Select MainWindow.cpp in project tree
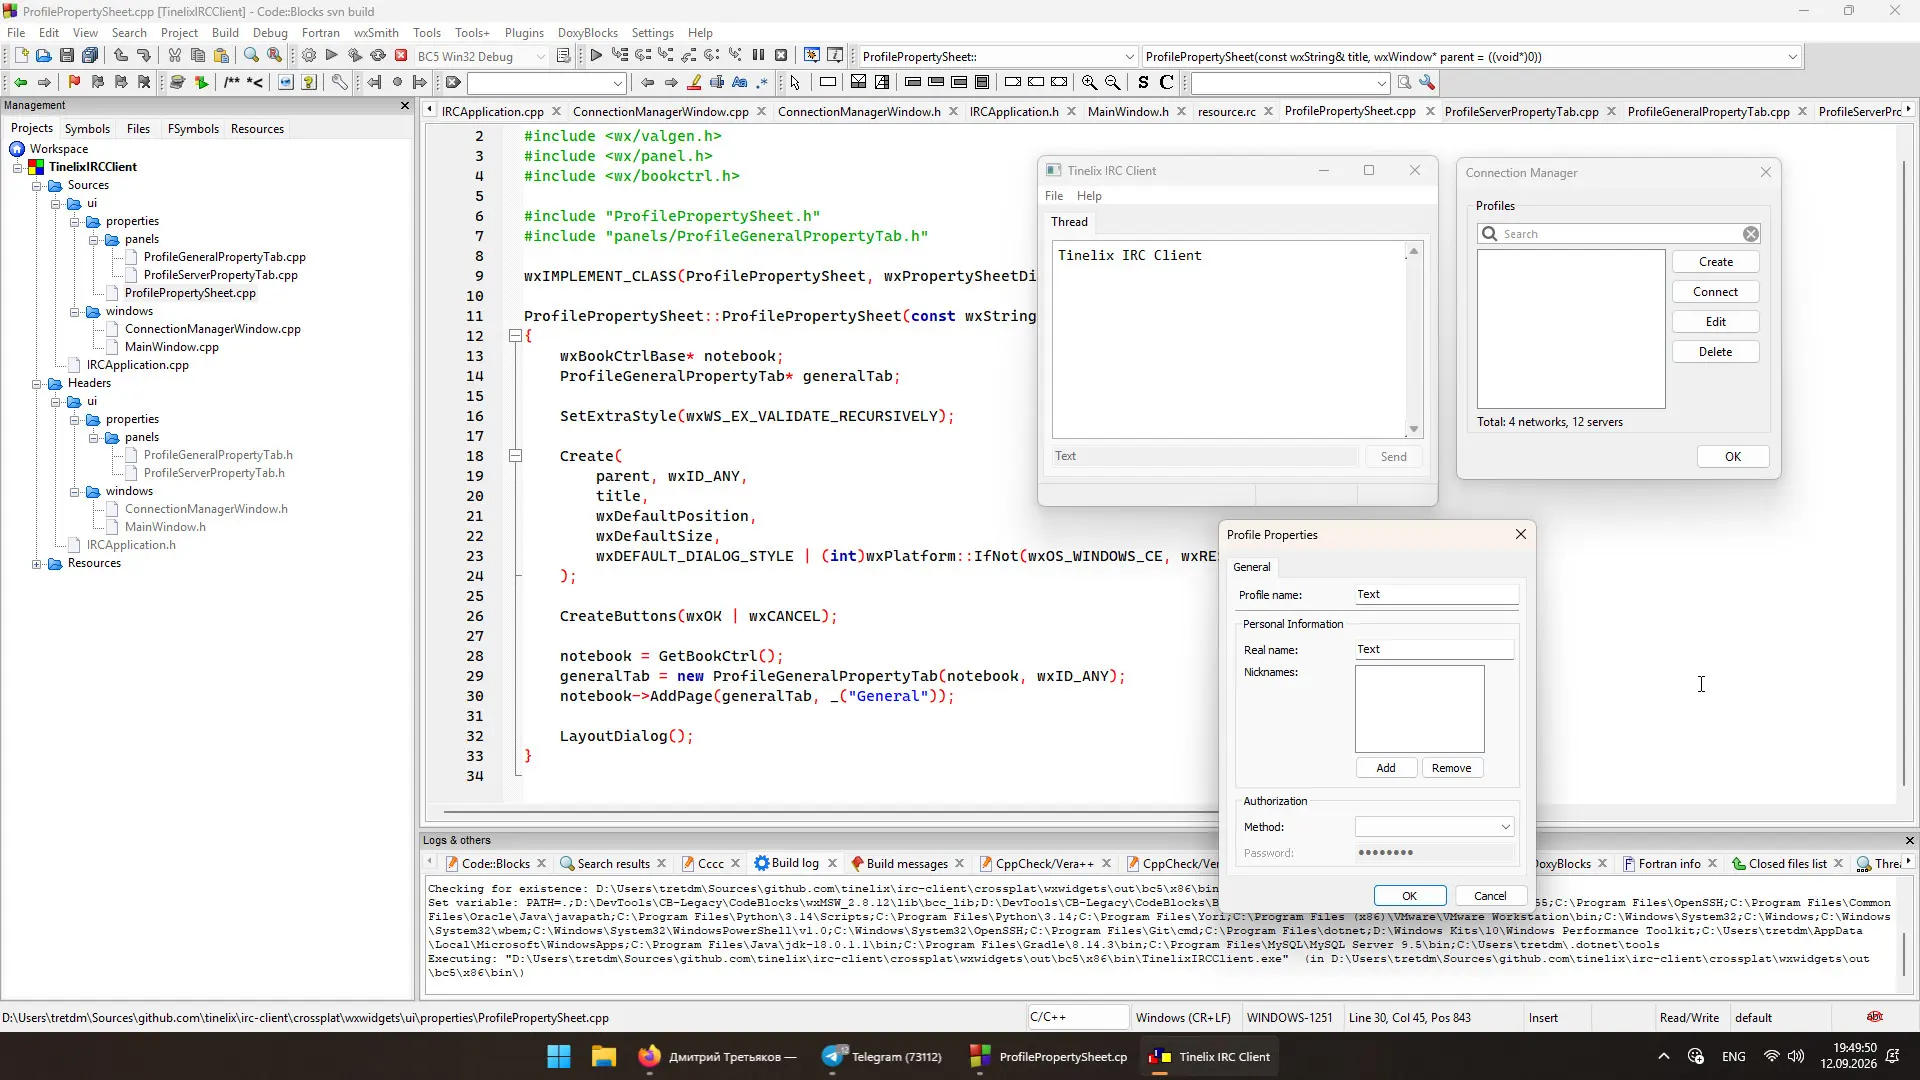Screen dimensions: 1920x1080 click(171, 347)
